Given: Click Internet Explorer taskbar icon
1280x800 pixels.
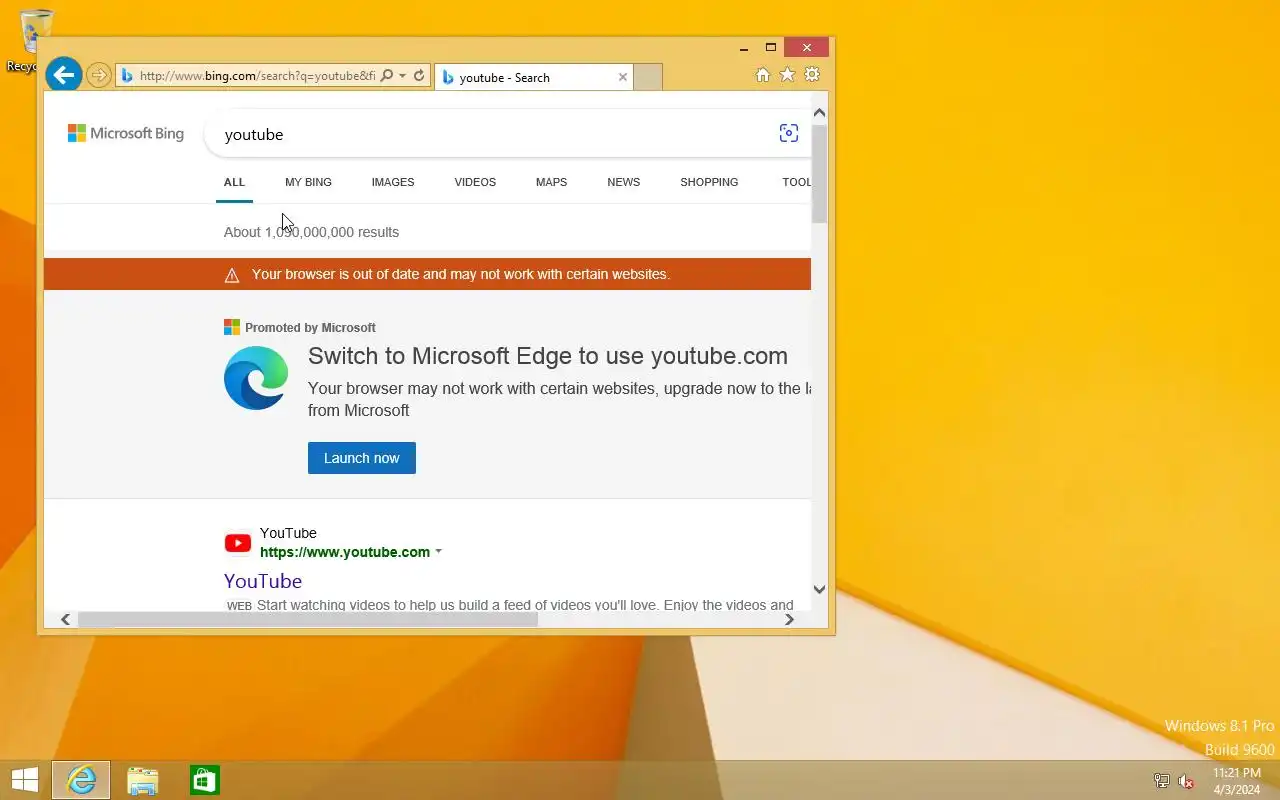Looking at the screenshot, I should pos(81,780).
